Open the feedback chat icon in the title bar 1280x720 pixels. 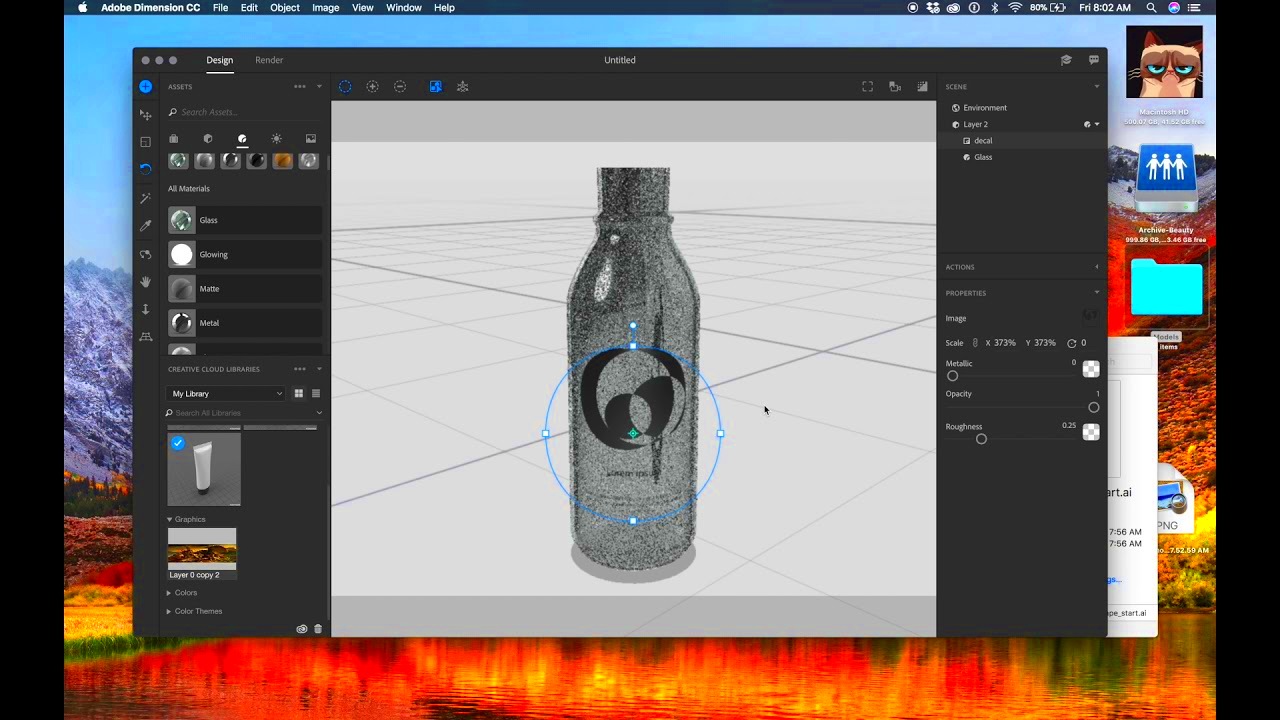[x=1095, y=60]
